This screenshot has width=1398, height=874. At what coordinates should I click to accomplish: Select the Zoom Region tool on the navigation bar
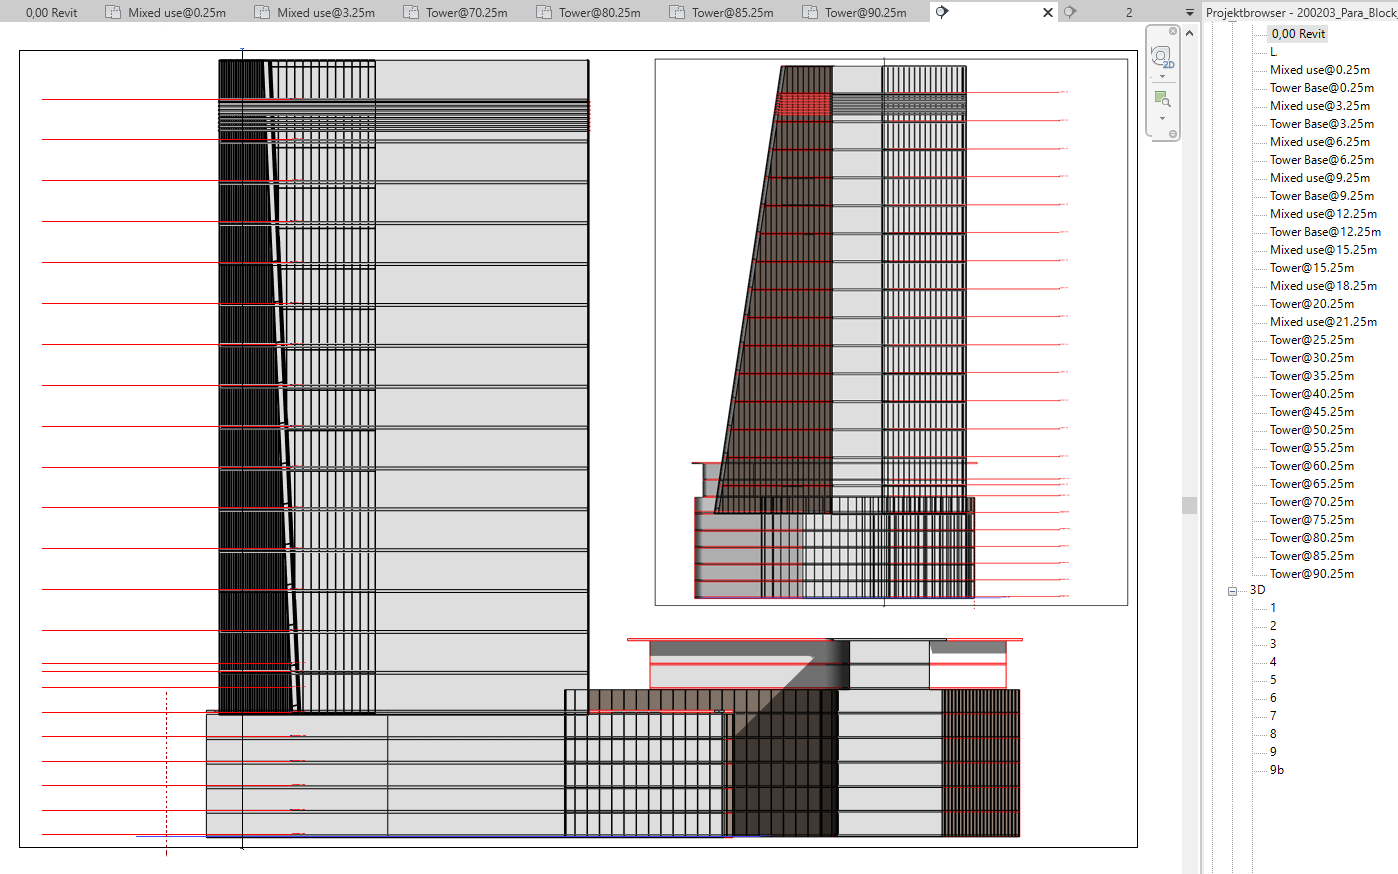tap(1161, 97)
